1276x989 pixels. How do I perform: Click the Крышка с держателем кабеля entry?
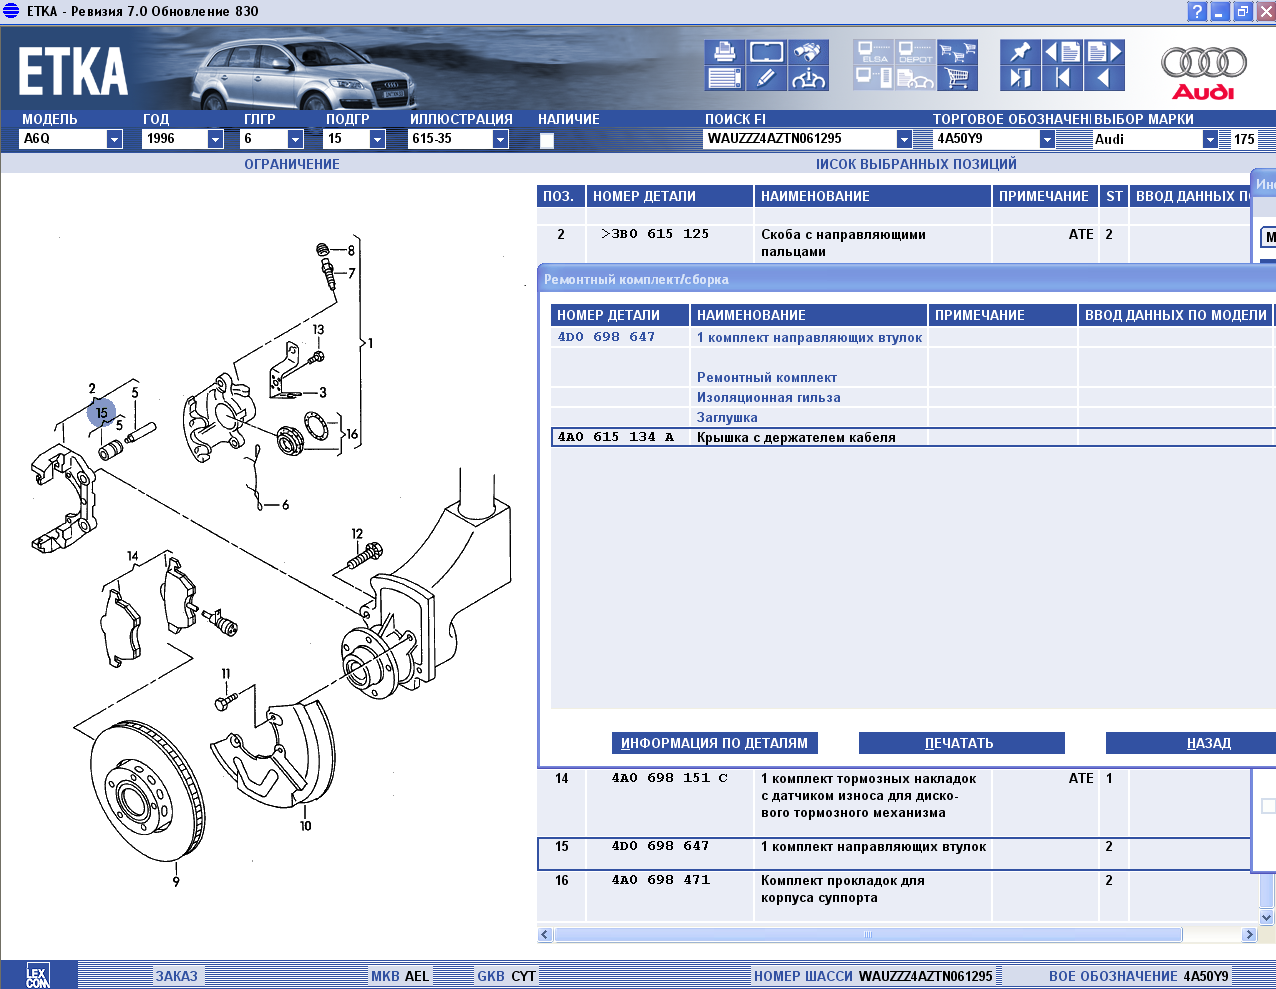(x=796, y=437)
